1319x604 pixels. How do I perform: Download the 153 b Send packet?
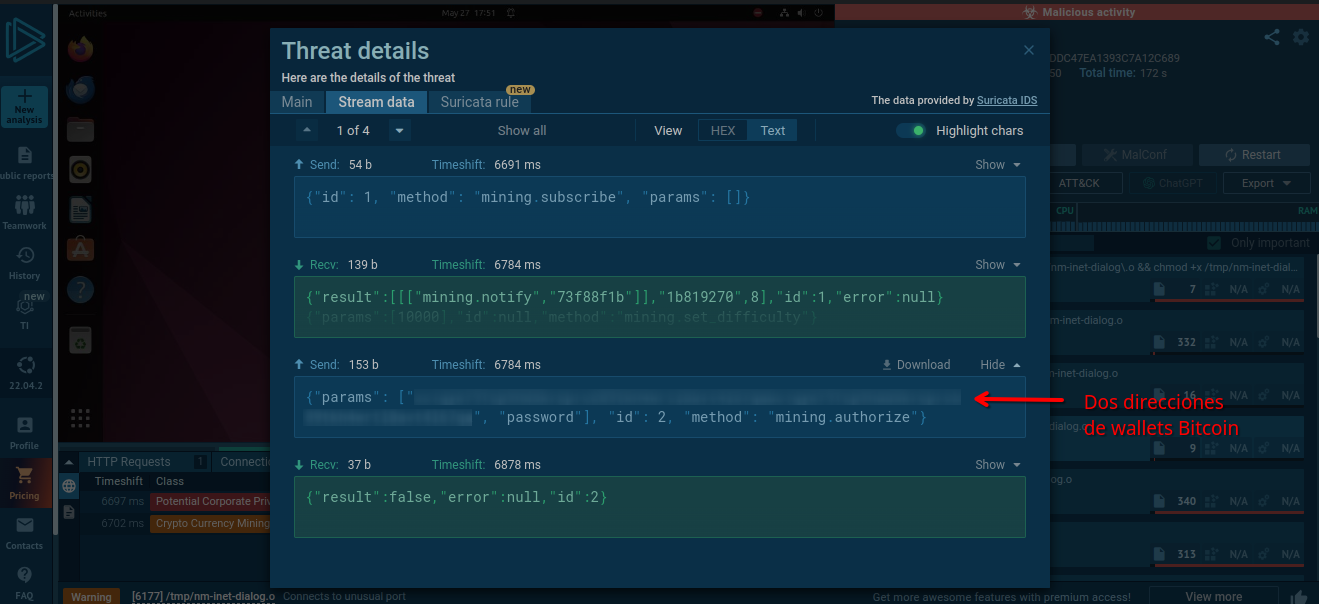[x=916, y=365]
